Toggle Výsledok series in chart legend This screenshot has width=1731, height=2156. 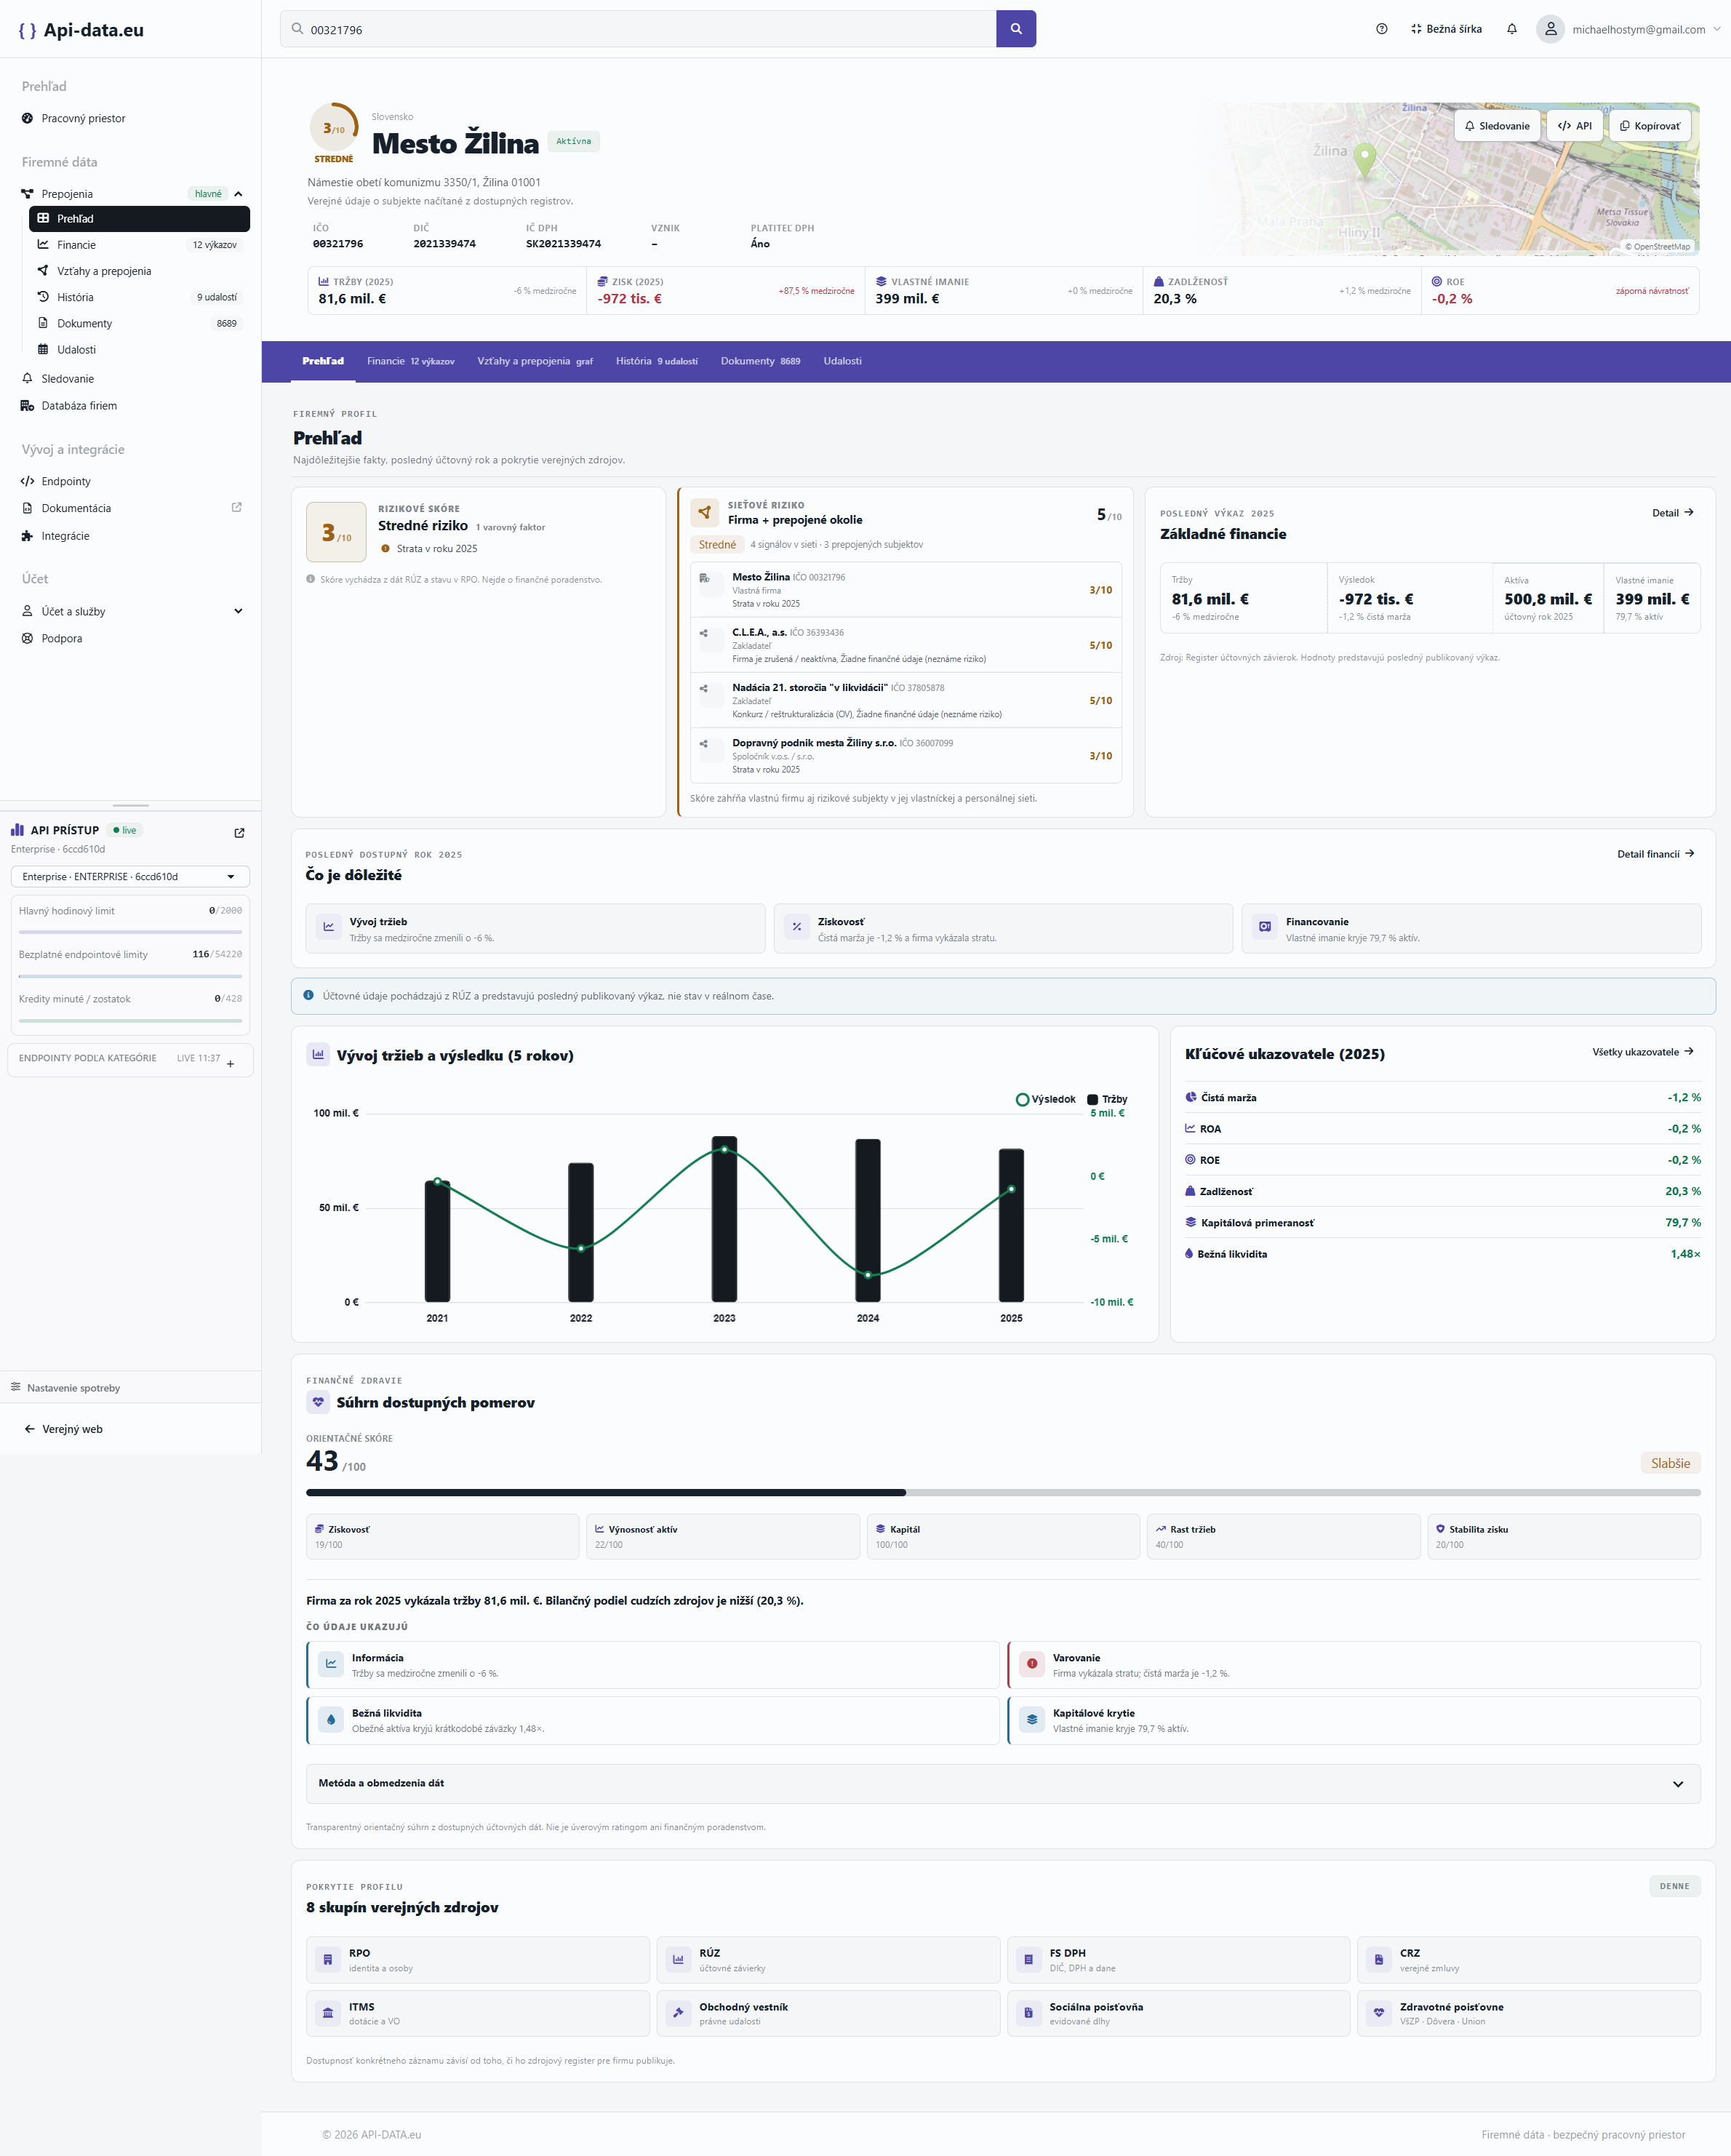1045,1099
